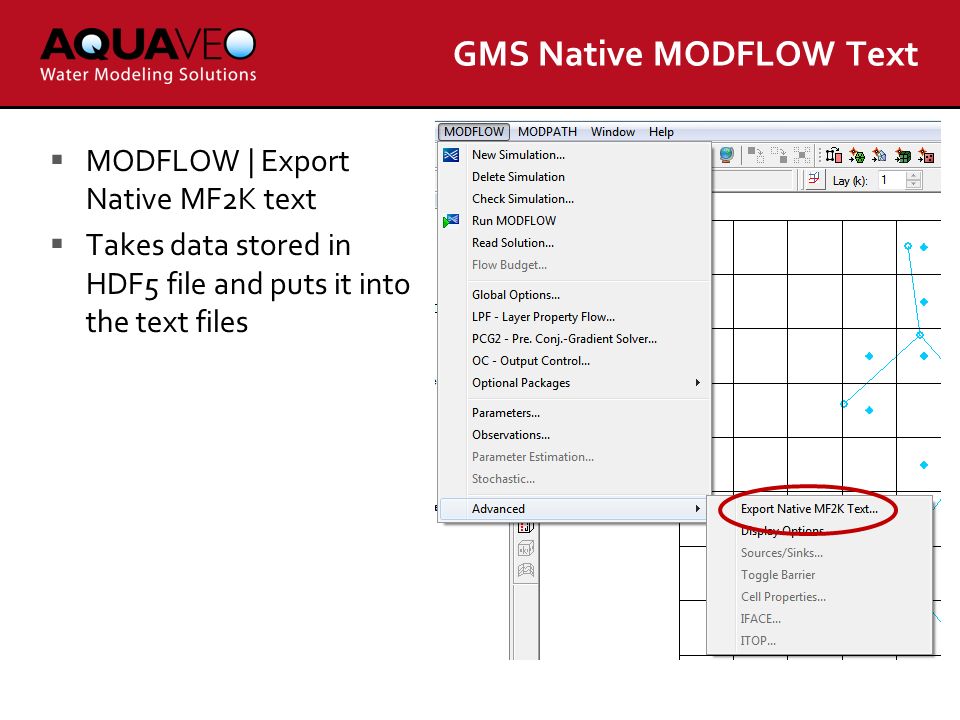Click the Run MODFLOW green arrow icon

point(451,221)
